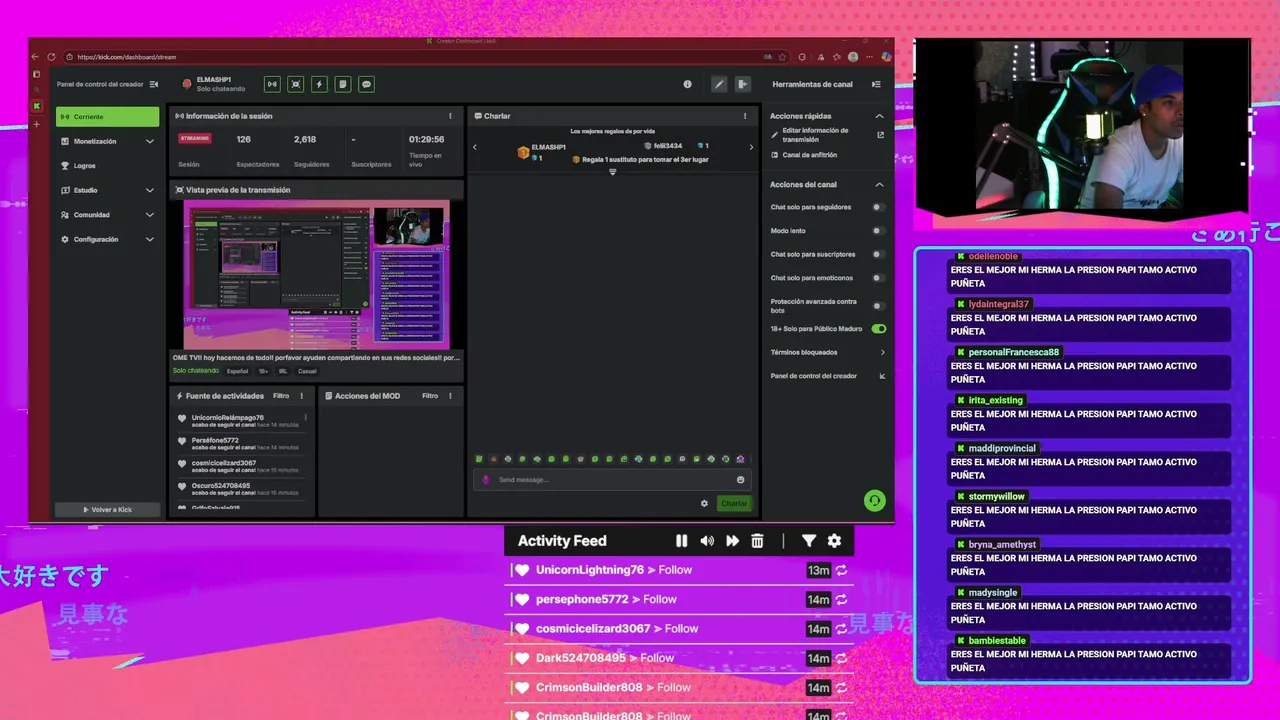Pause the Activity Feed
This screenshot has height=720, width=1280.
(x=682, y=541)
